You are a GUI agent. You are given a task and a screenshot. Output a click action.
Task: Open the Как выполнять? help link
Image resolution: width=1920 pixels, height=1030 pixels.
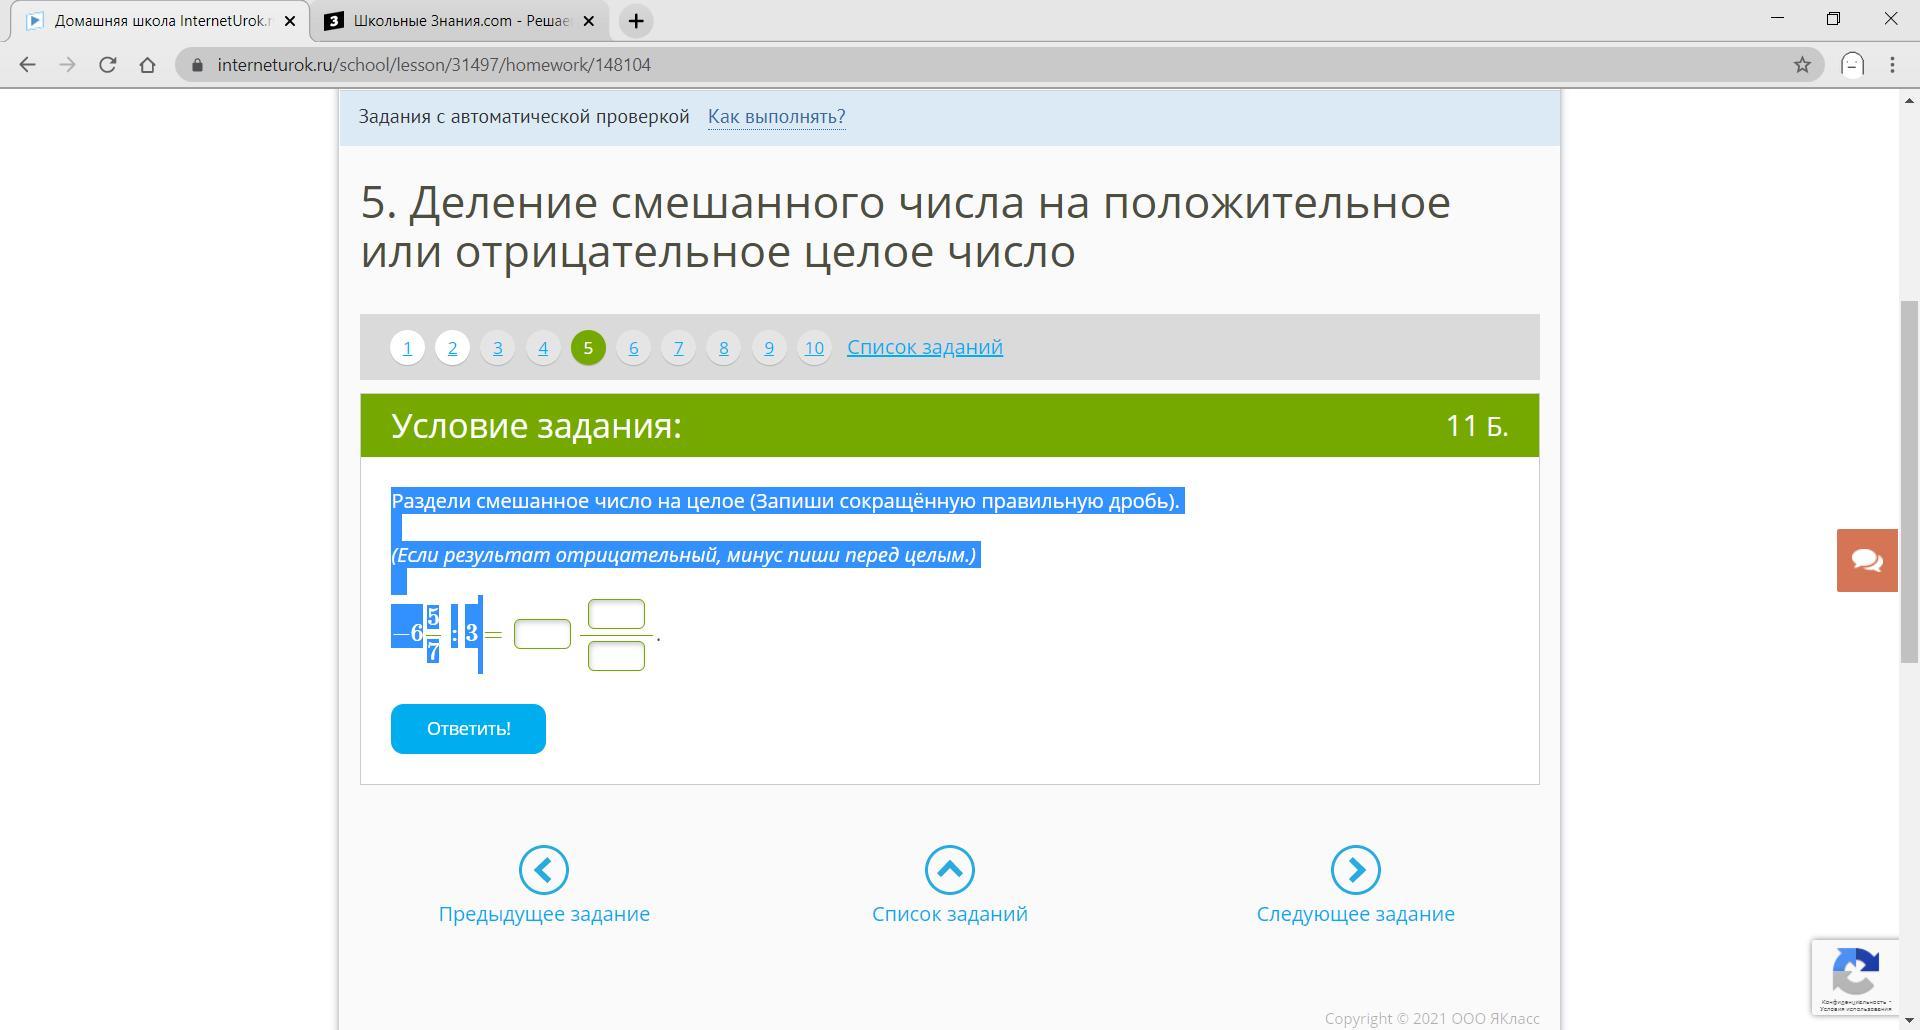[776, 117]
